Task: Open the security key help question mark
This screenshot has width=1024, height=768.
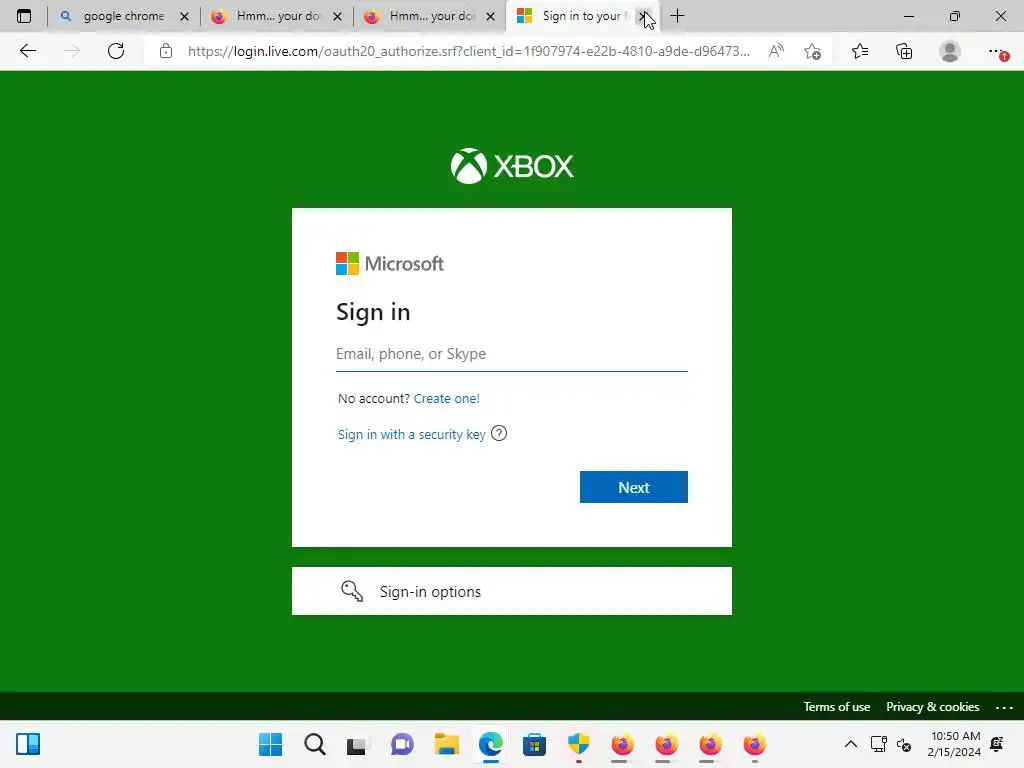Action: click(x=499, y=434)
